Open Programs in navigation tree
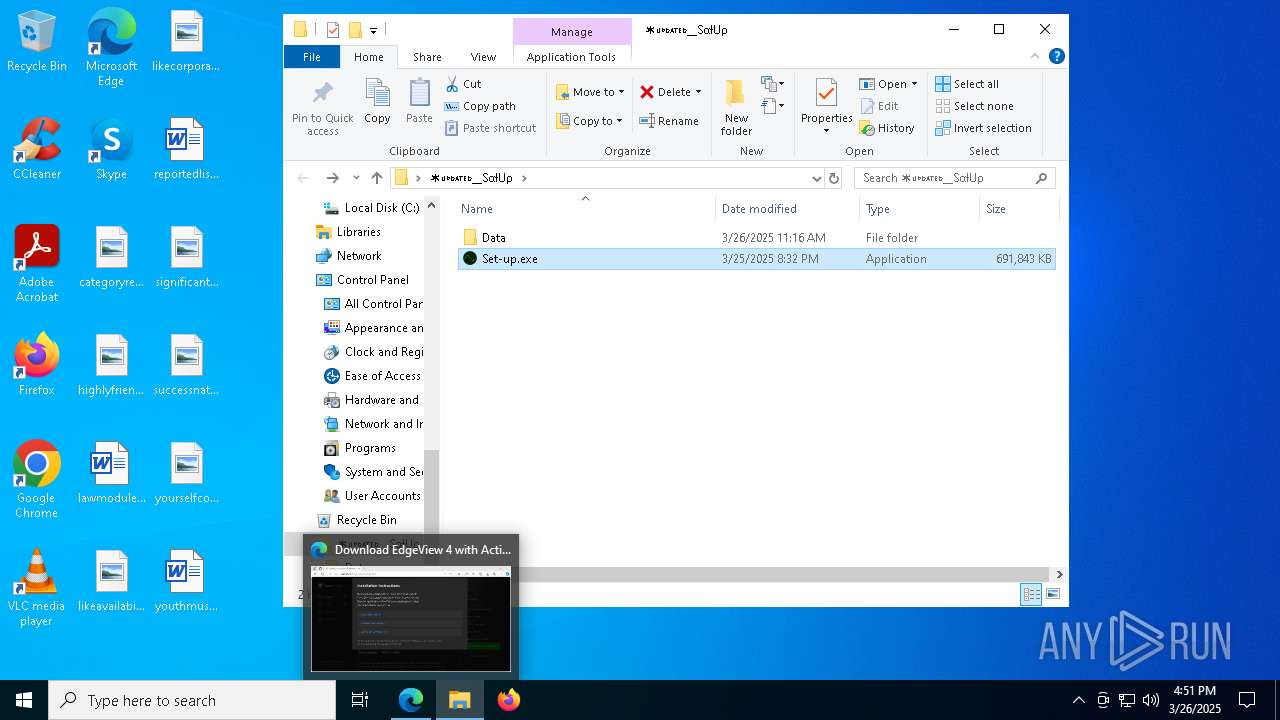The image size is (1280, 720). coord(360,448)
